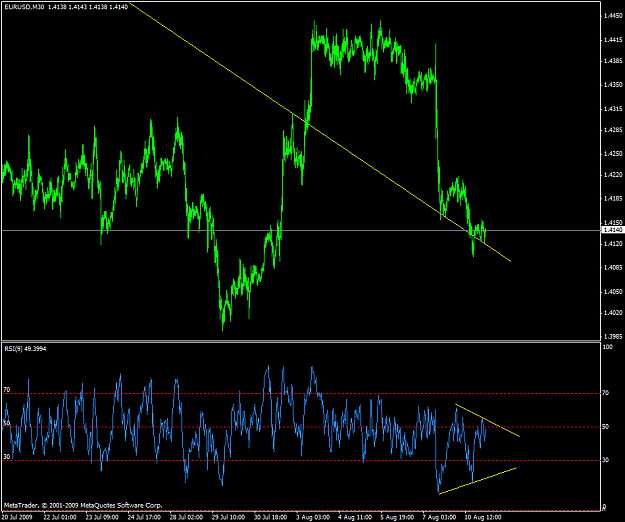
Task: Click the 1.4185 price scale label
Action: point(613,198)
